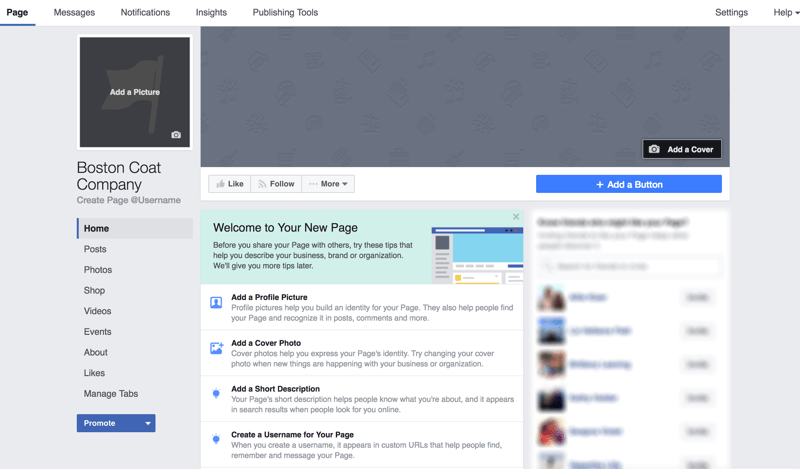This screenshot has width=800, height=469.
Task: Select Shop in the left sidebar
Action: coord(94,290)
